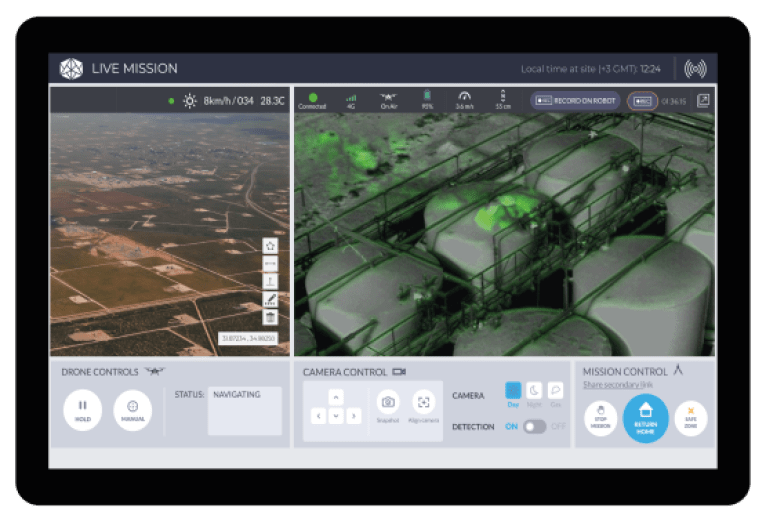The width and height of the screenshot is (766, 522).
Task: Select the Day camera mode
Action: tap(513, 391)
